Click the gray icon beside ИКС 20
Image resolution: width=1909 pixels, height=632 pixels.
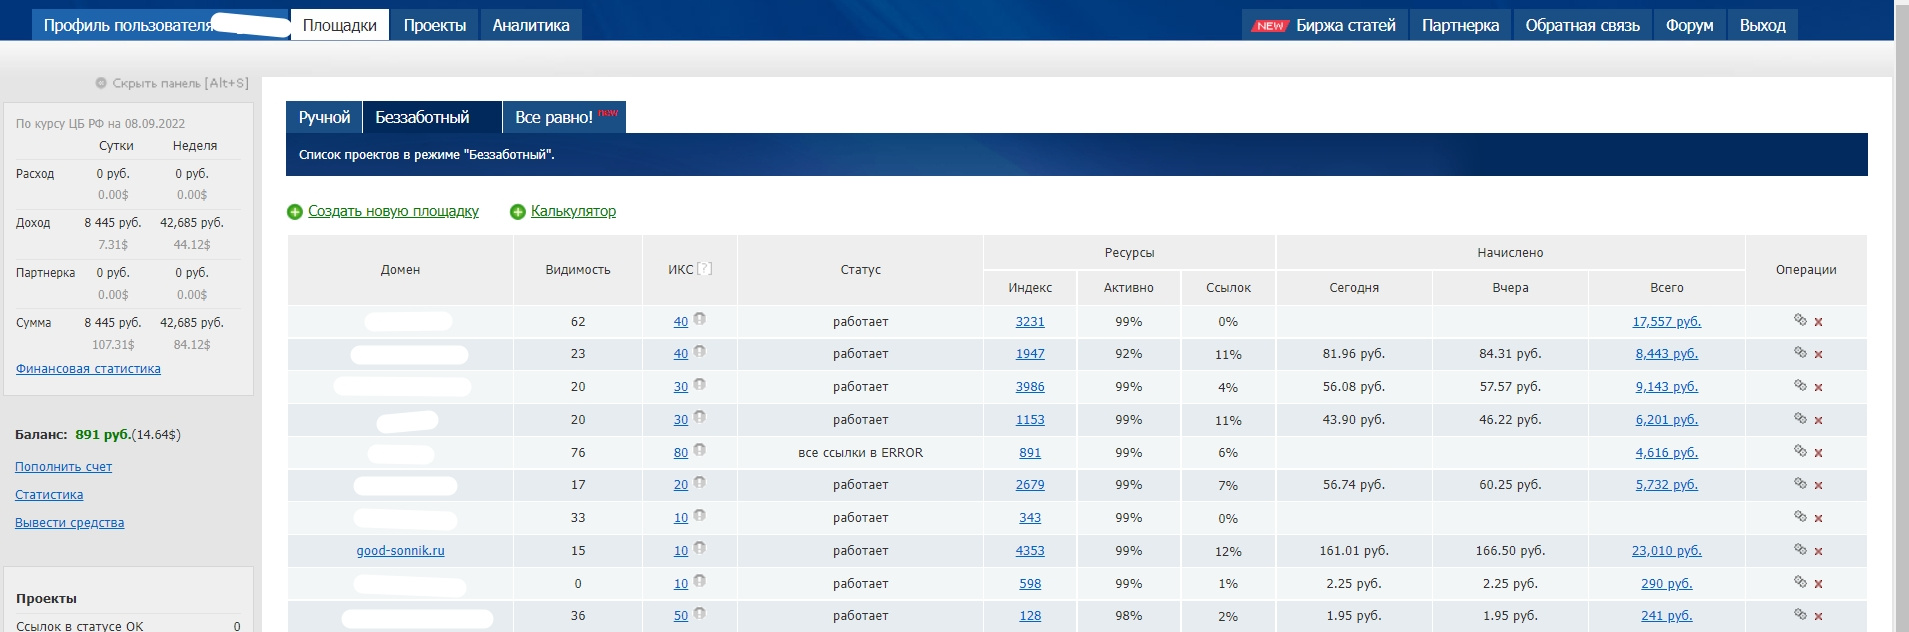tap(700, 482)
